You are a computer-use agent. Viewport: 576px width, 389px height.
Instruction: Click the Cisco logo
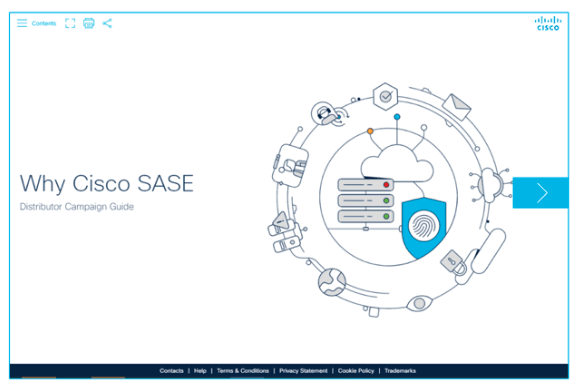[548, 24]
